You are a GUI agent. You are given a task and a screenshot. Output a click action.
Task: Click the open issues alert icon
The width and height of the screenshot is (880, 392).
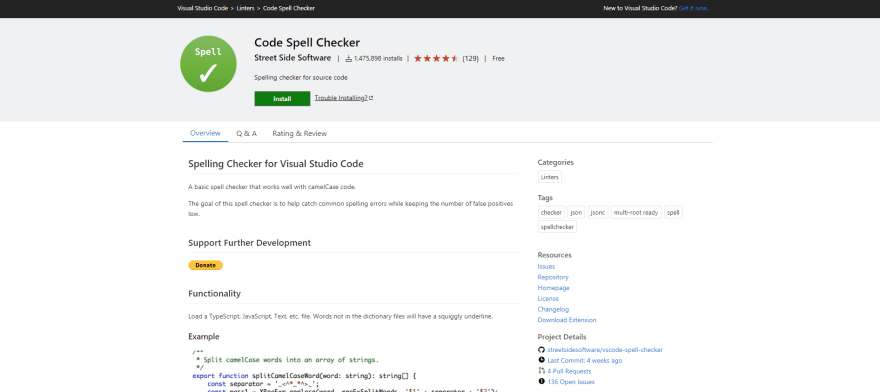tap(541, 381)
